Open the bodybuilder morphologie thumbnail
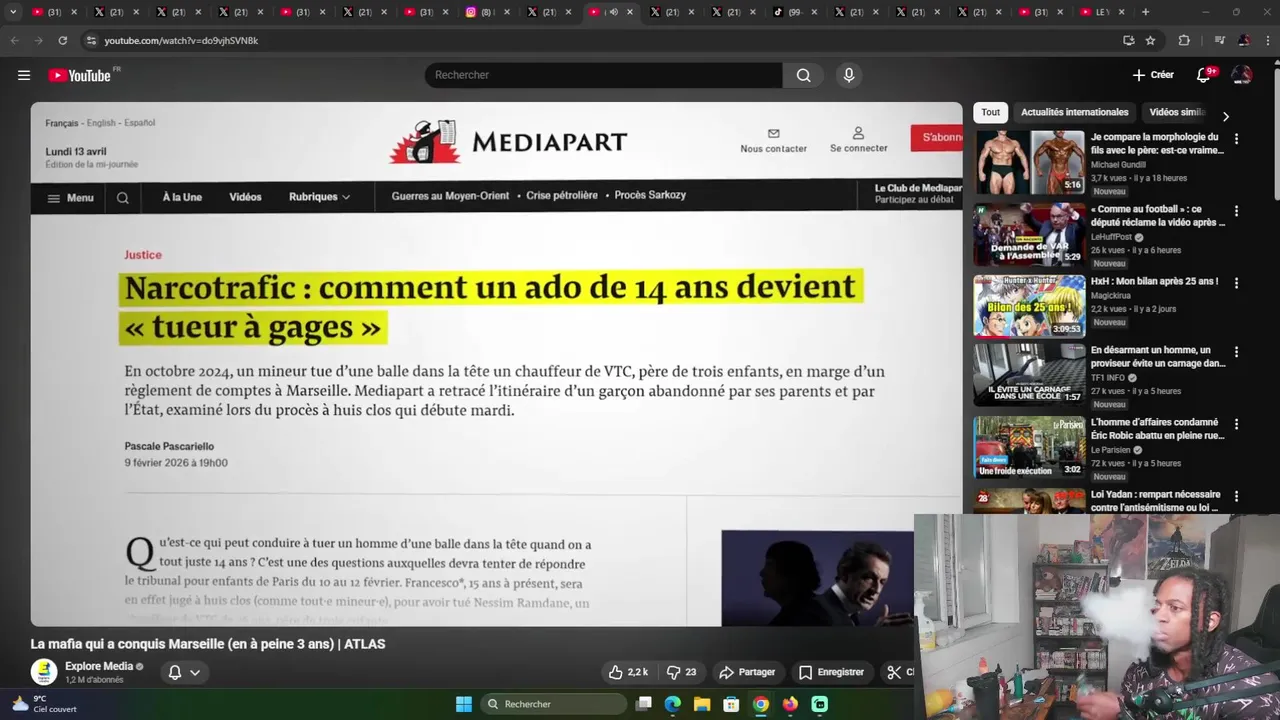 [x=1030, y=162]
